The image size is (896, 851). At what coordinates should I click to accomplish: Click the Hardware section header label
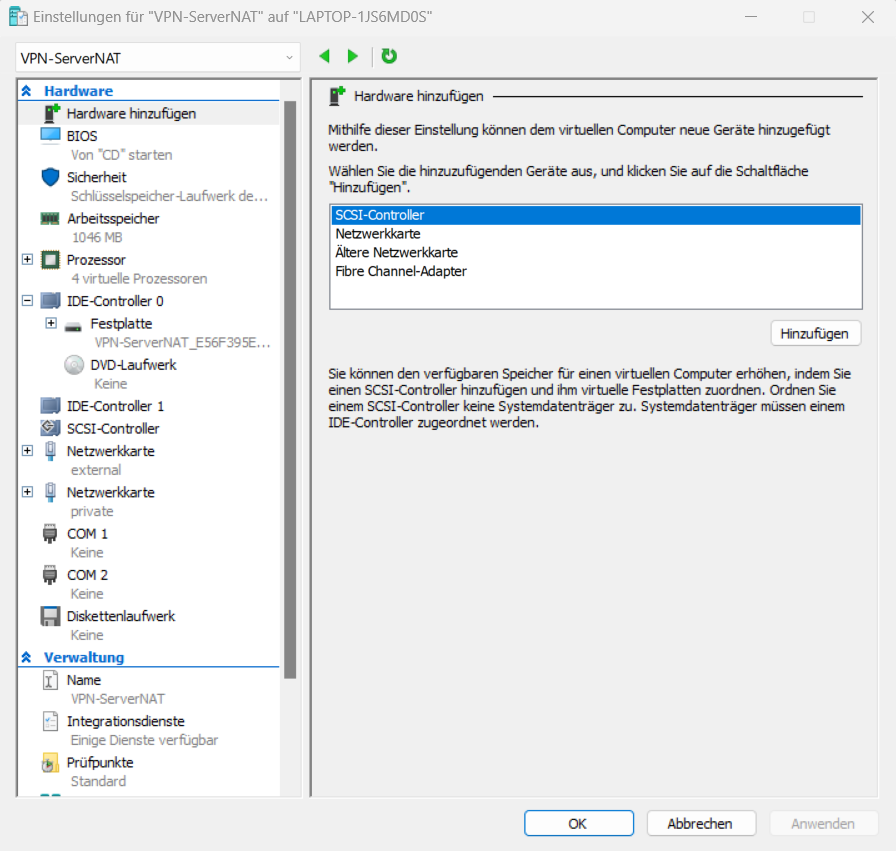coord(79,91)
